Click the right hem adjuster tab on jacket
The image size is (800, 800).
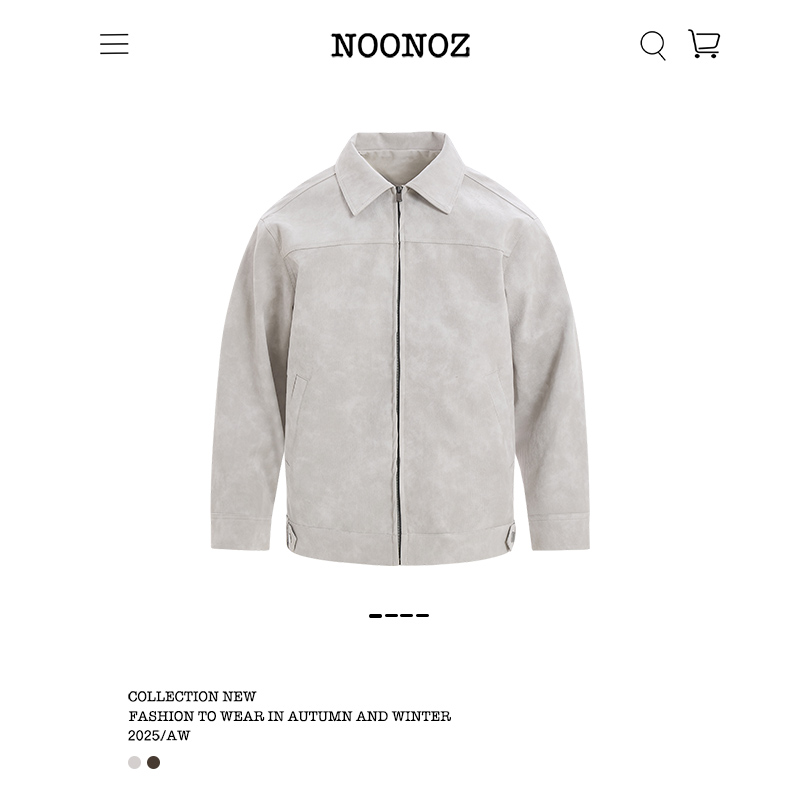pyautogui.click(x=510, y=536)
